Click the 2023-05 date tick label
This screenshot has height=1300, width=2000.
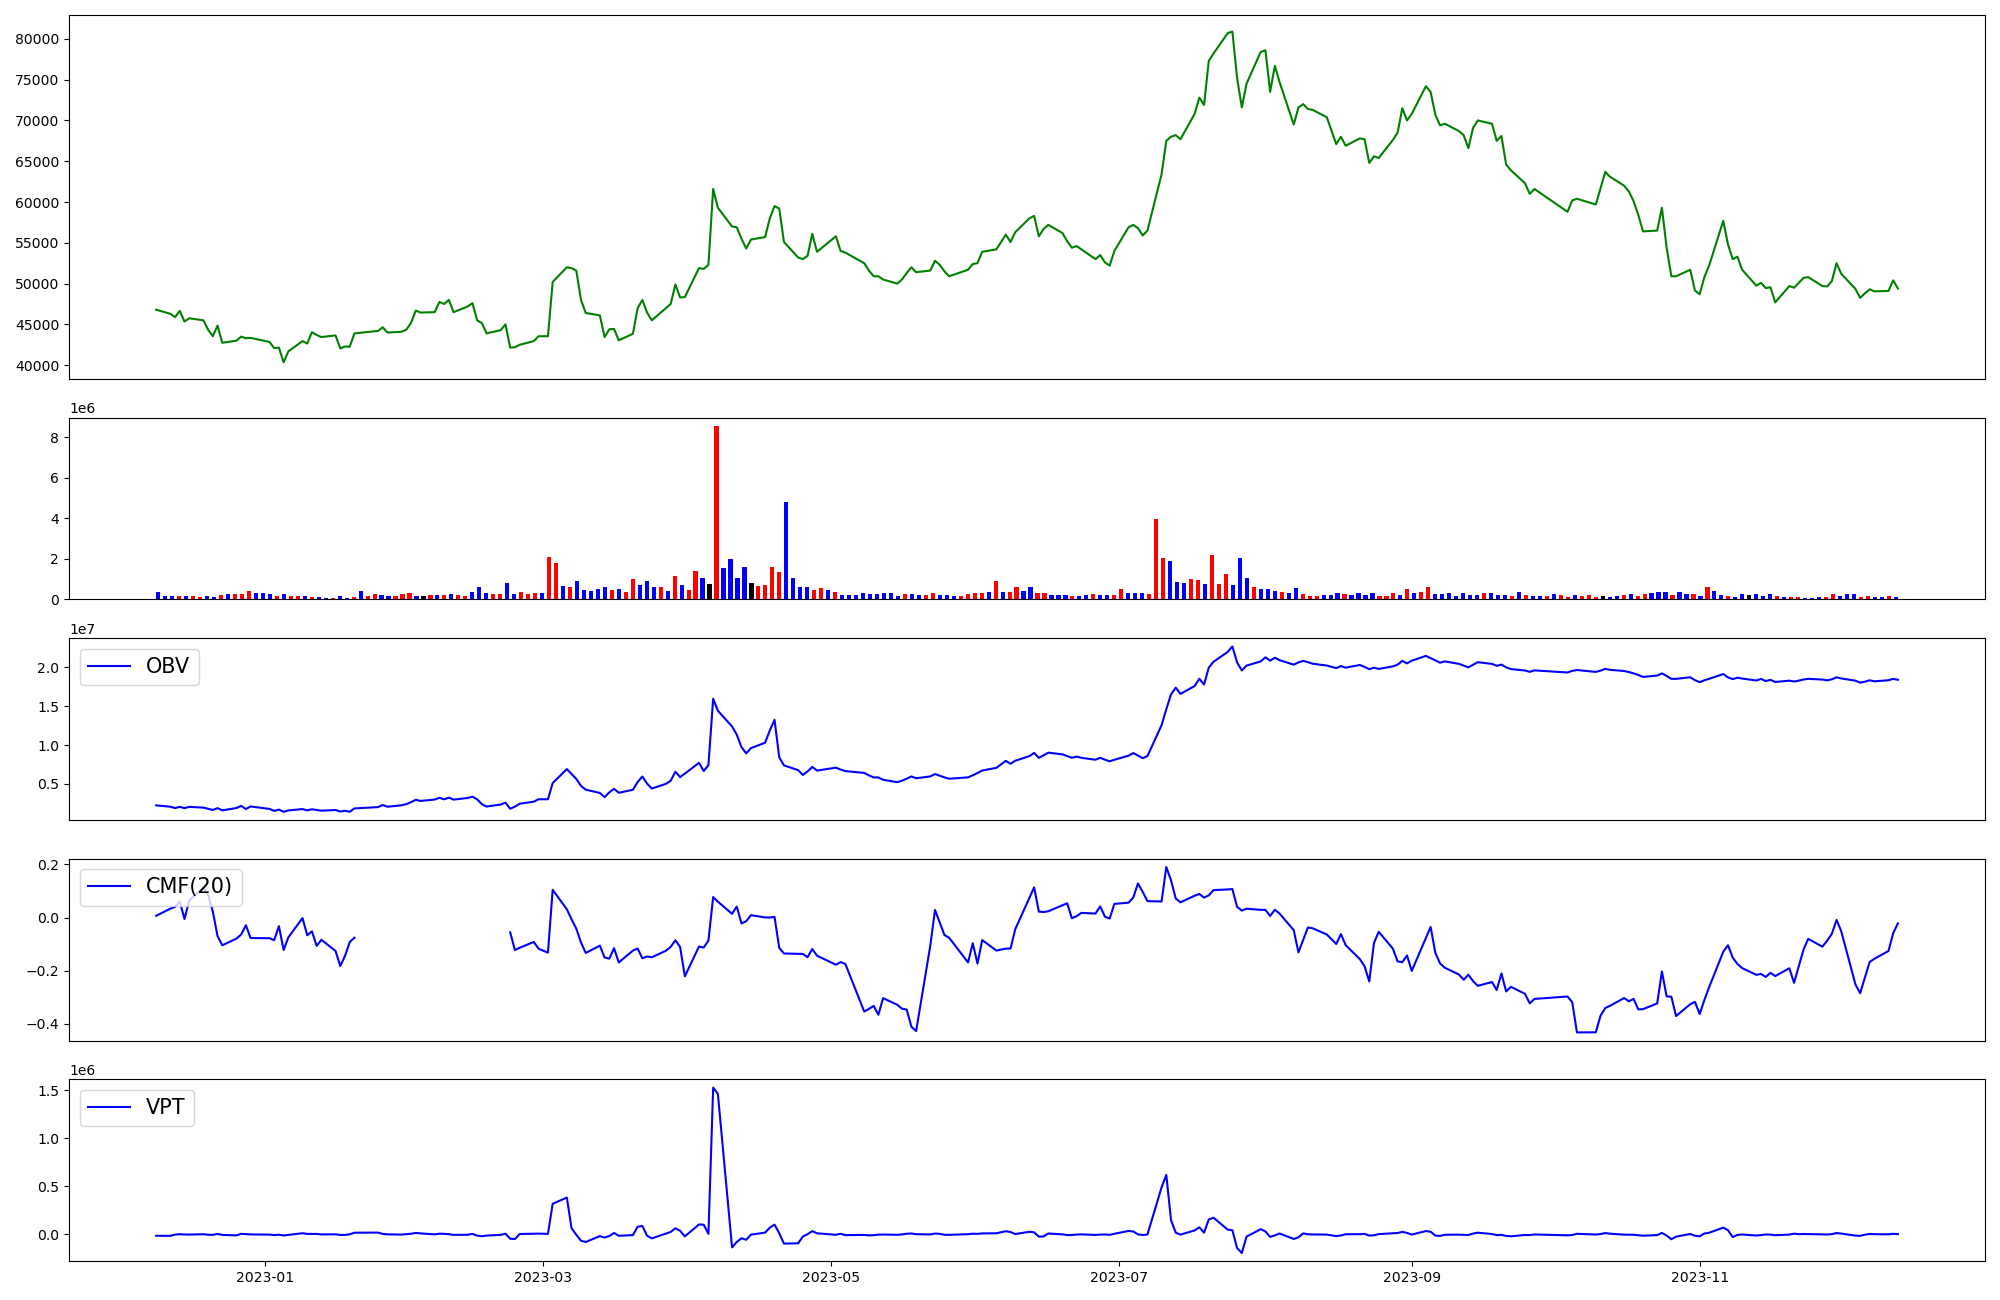pos(831,1276)
